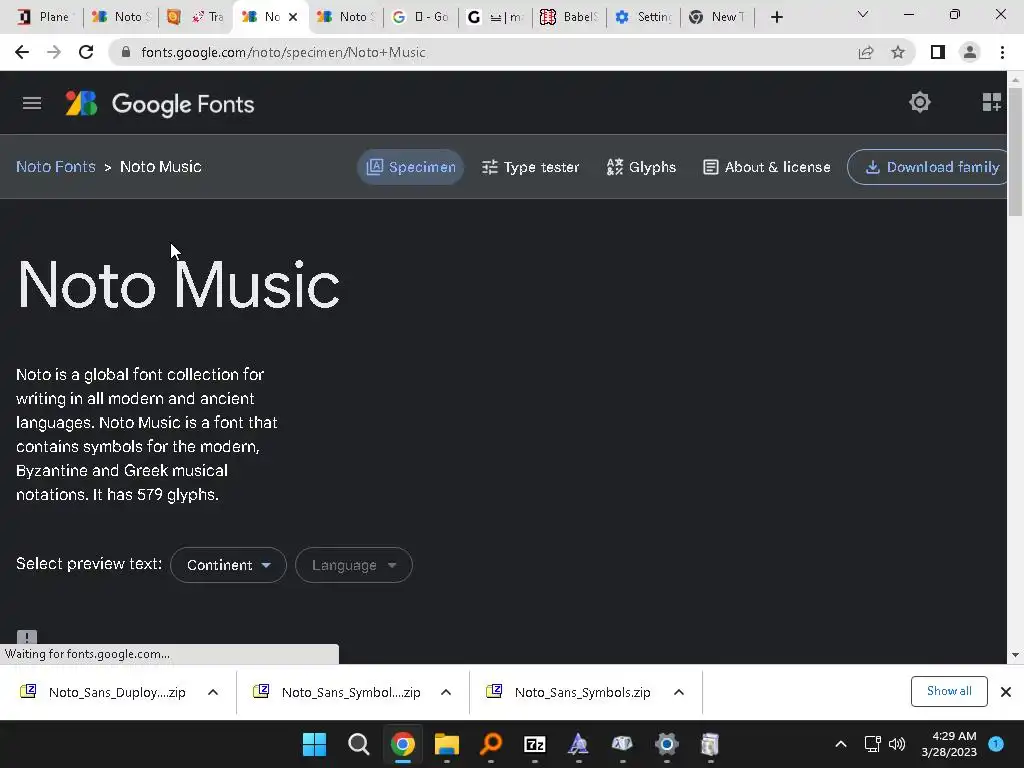Open a new tab with the plus button
Image resolution: width=1024 pixels, height=768 pixels.
click(x=776, y=17)
